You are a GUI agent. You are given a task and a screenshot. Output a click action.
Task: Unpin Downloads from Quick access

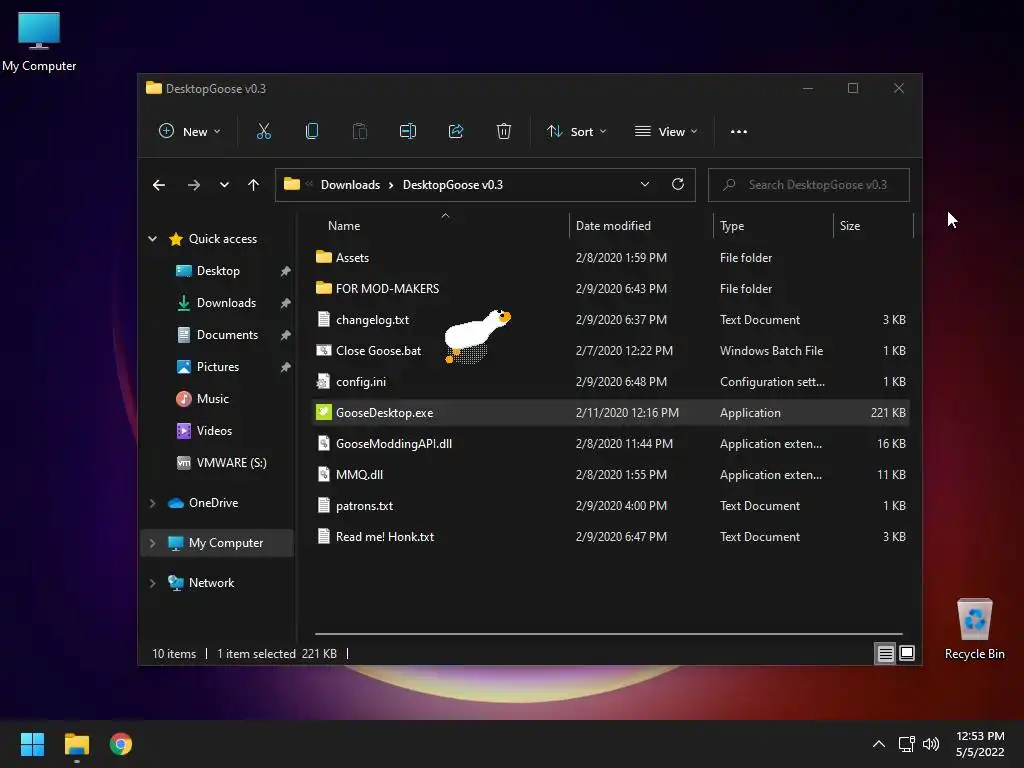pos(285,303)
